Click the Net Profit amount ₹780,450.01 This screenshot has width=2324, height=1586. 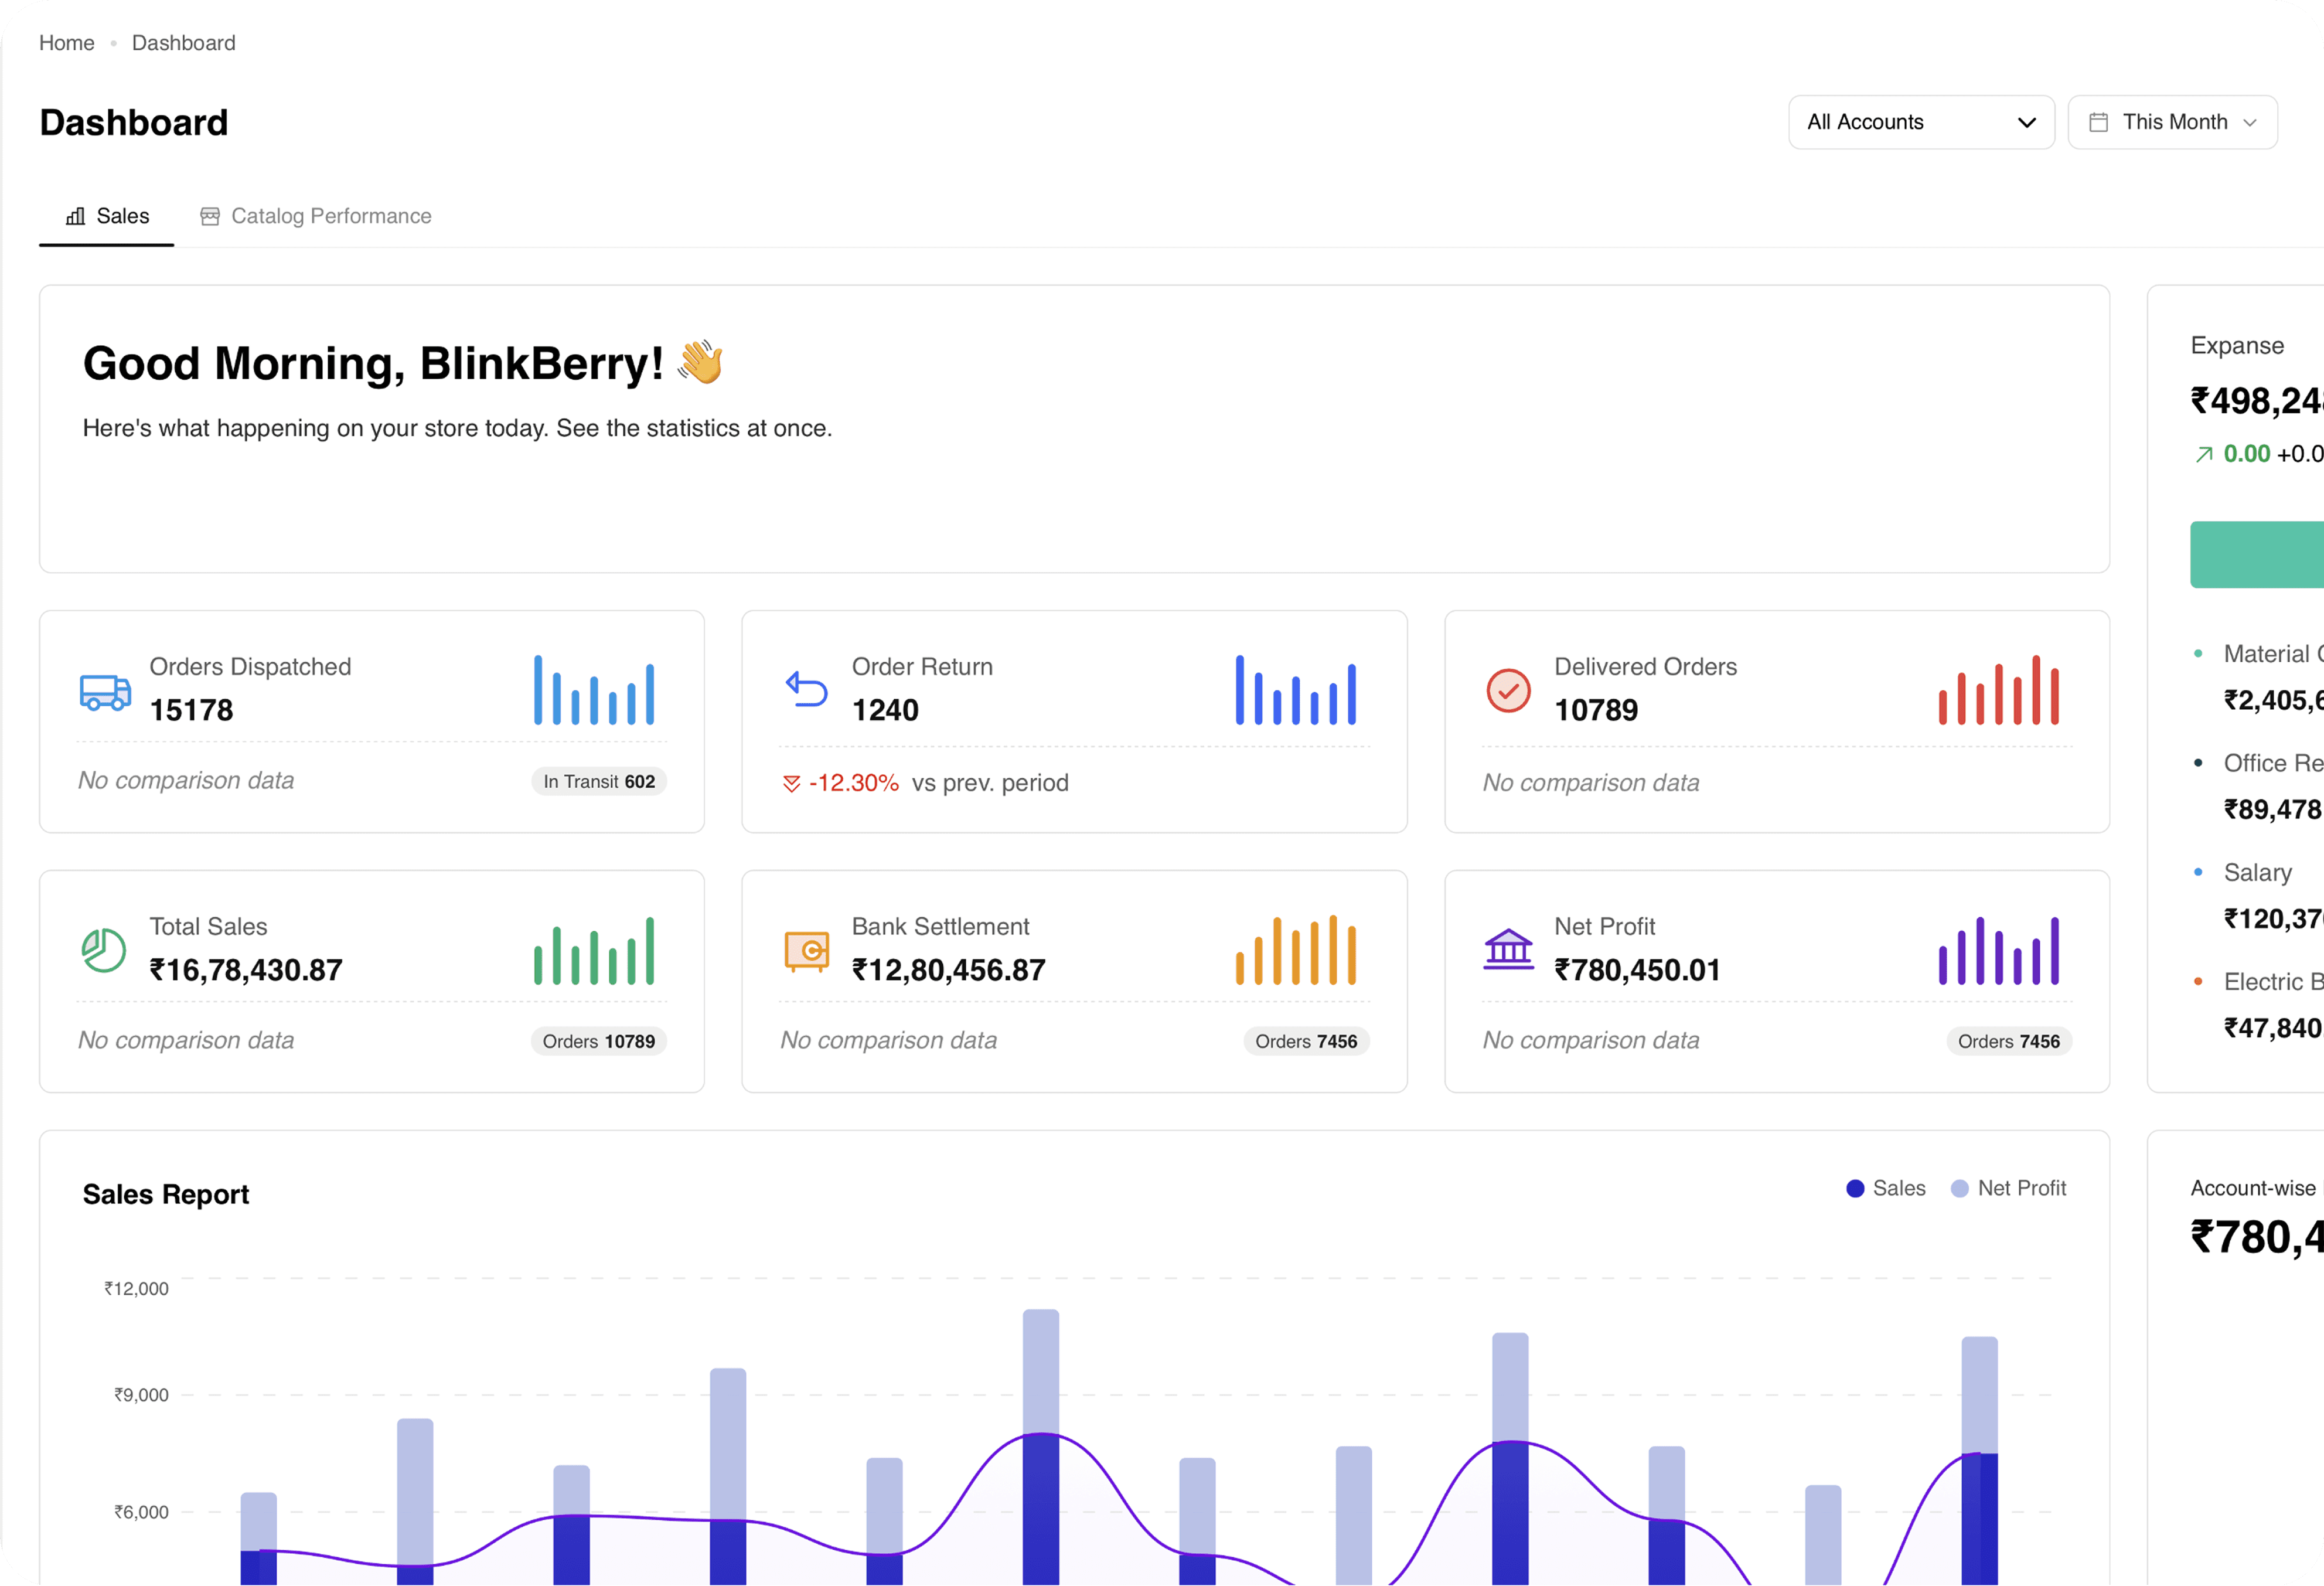(x=1638, y=970)
